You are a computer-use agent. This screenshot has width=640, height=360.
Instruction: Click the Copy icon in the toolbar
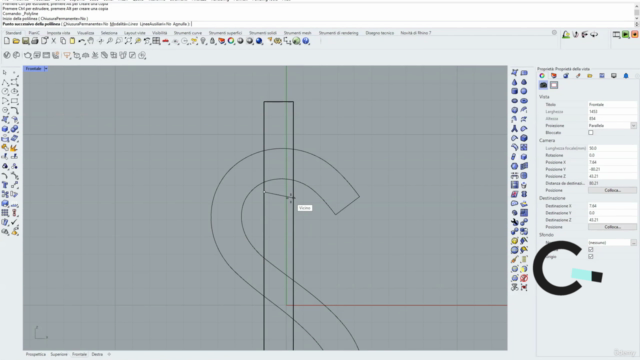coord(63,41)
